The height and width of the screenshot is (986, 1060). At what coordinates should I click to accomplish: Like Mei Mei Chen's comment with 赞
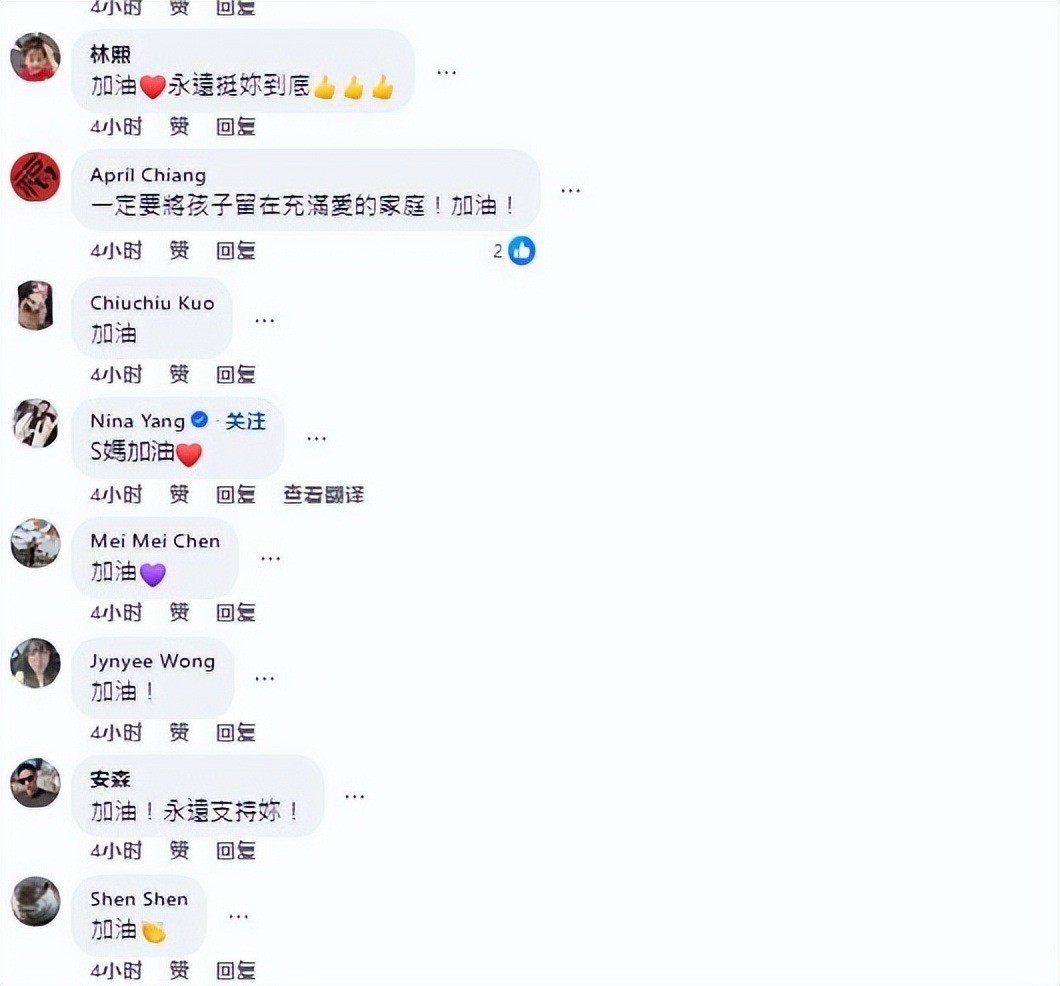pyautogui.click(x=179, y=612)
